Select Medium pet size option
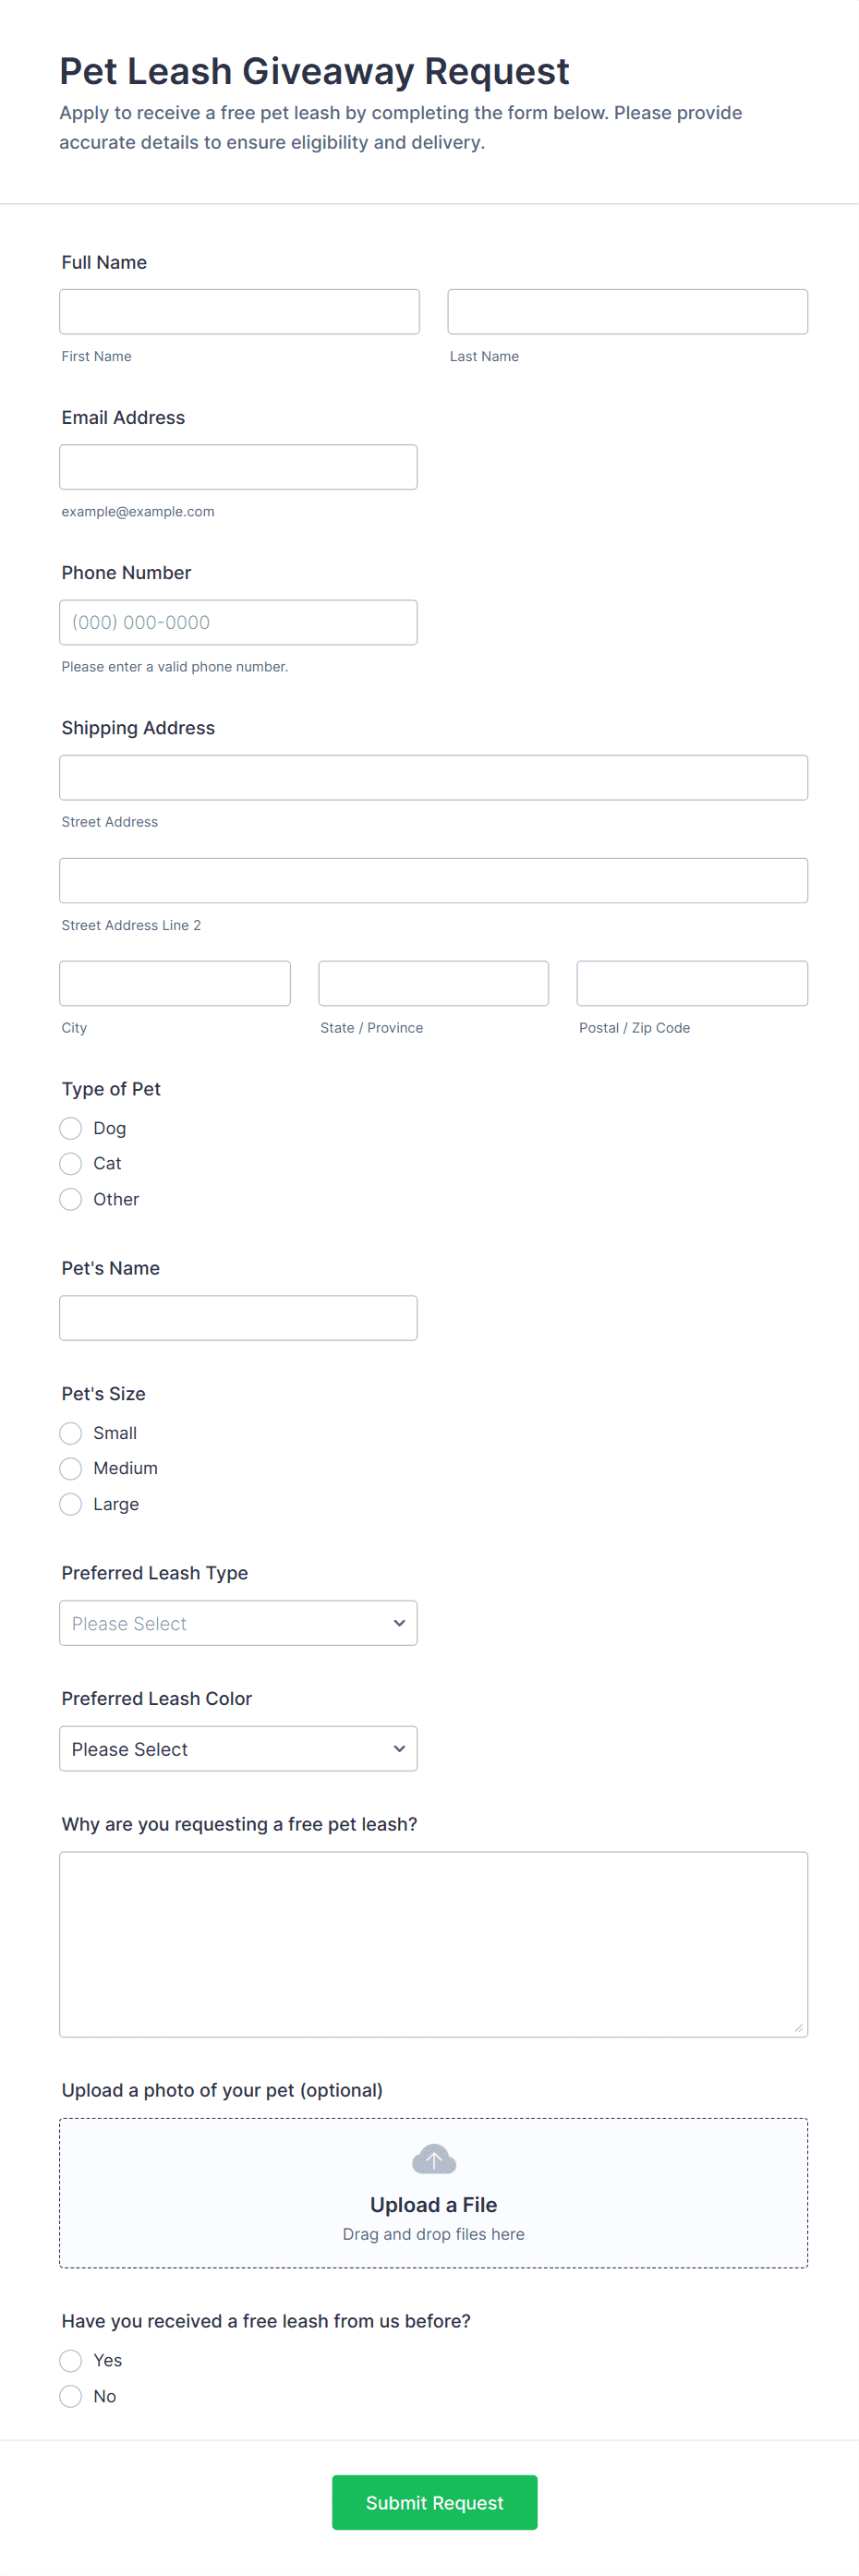Image resolution: width=859 pixels, height=2576 pixels. [71, 1468]
